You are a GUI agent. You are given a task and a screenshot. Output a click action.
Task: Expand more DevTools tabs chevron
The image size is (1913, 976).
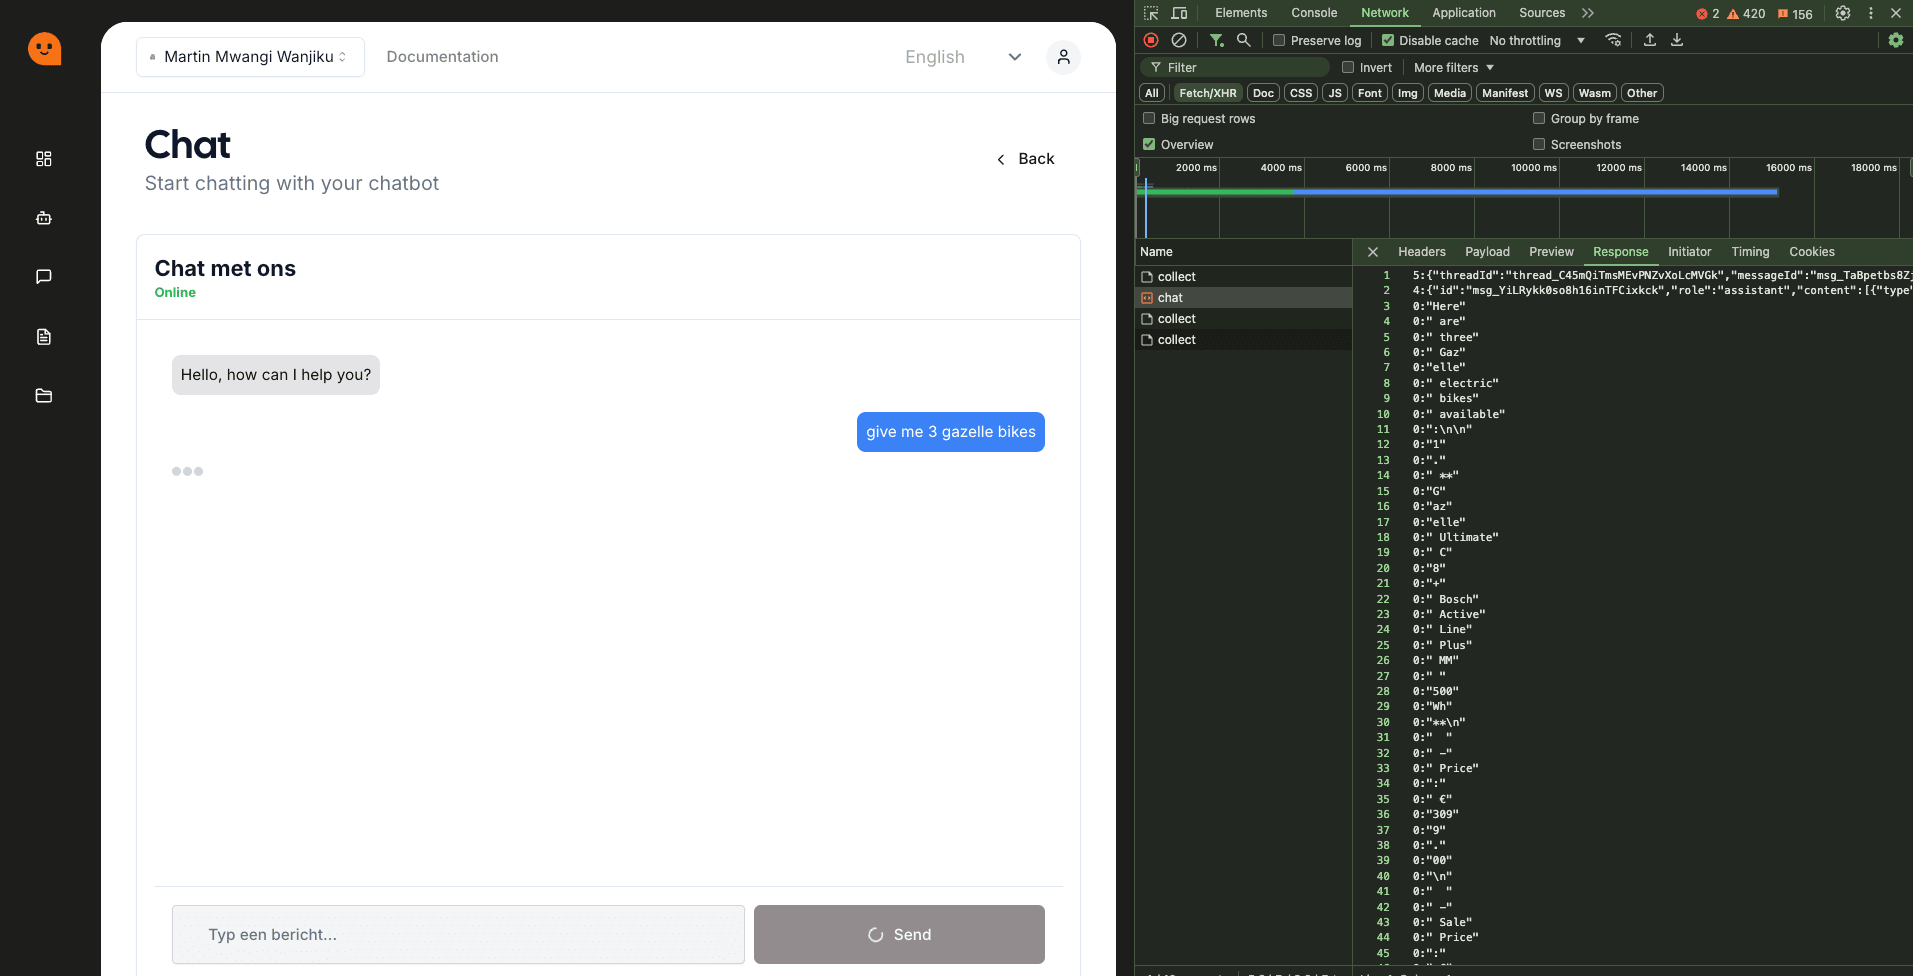(1588, 13)
